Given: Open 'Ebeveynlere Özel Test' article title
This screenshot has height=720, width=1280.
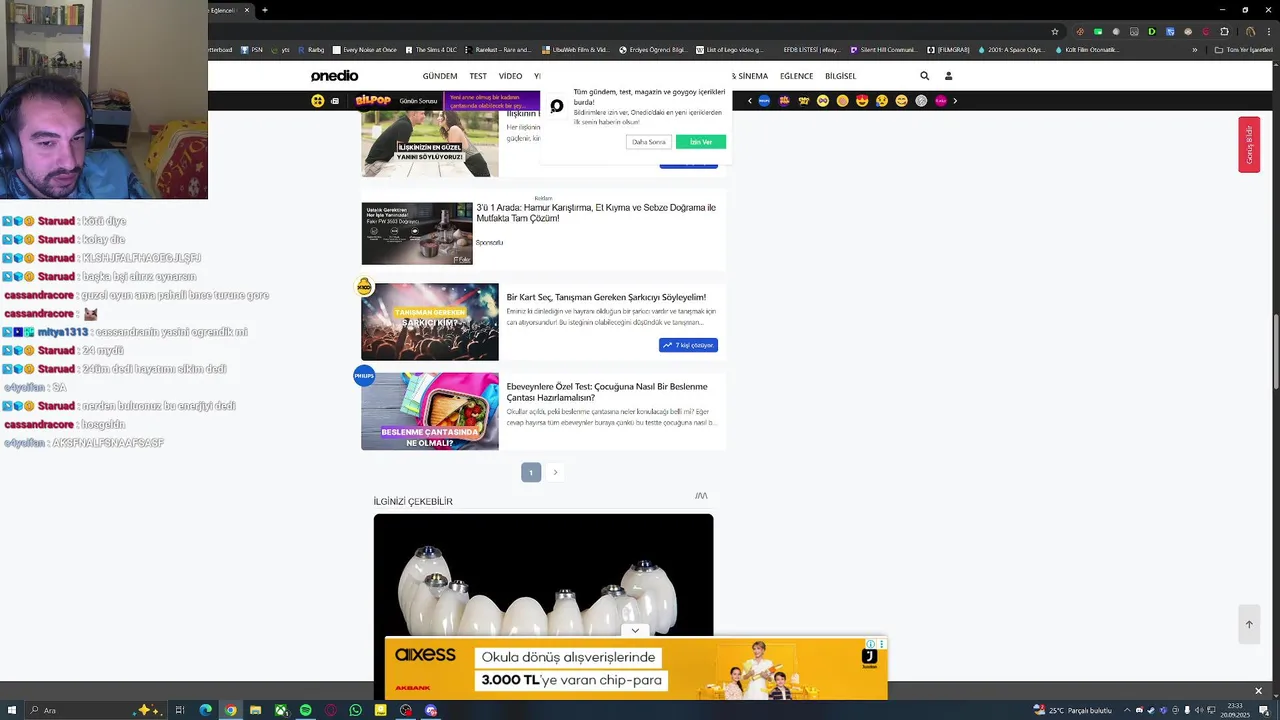Looking at the screenshot, I should click(x=607, y=392).
